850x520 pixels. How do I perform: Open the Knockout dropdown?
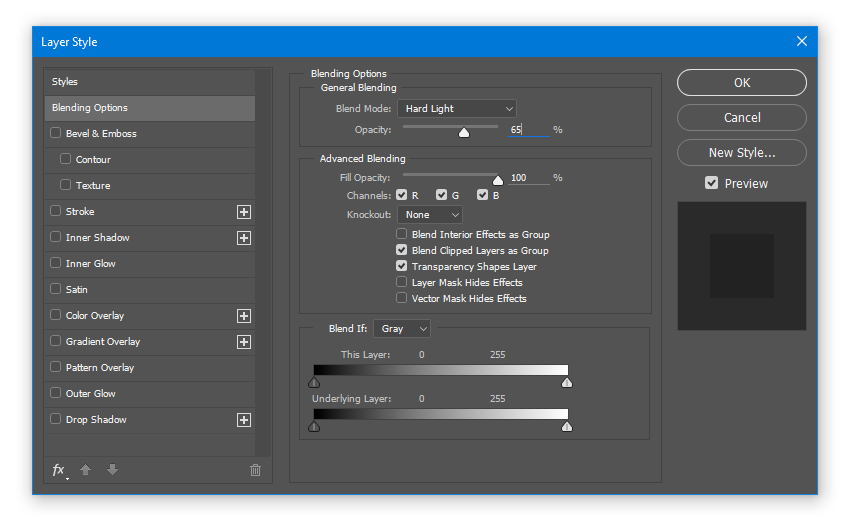pyautogui.click(x=430, y=215)
